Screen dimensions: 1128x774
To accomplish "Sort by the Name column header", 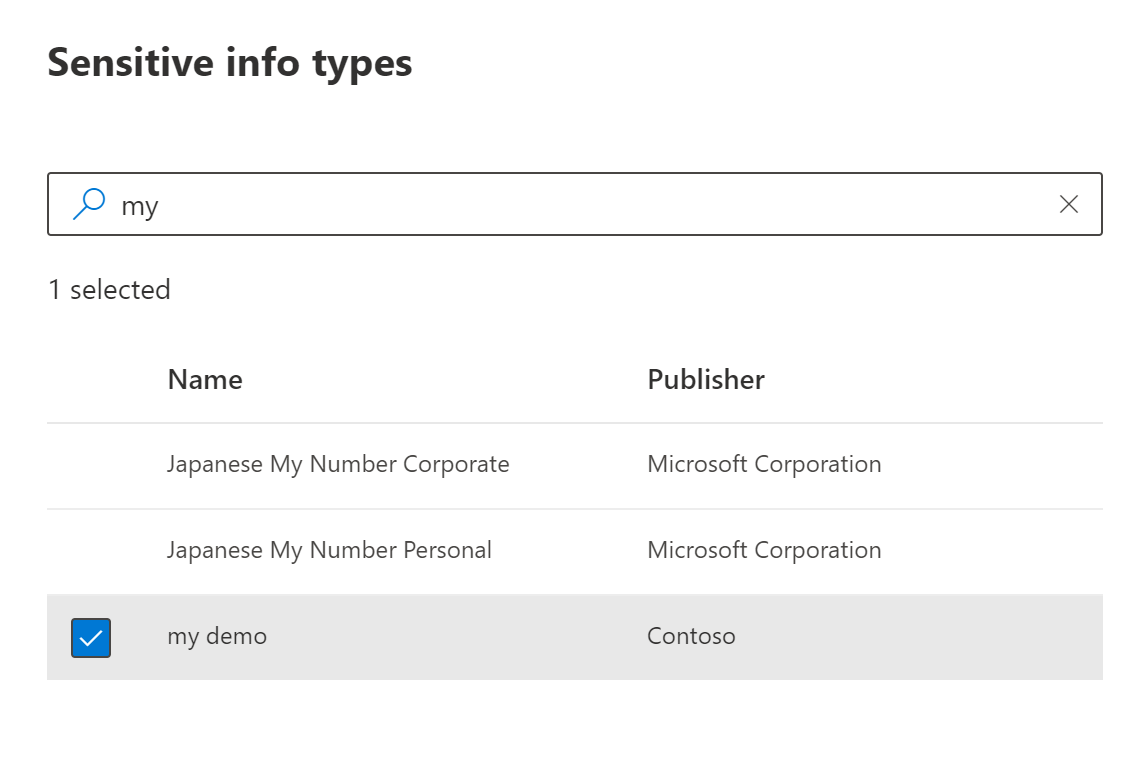I will click(205, 380).
